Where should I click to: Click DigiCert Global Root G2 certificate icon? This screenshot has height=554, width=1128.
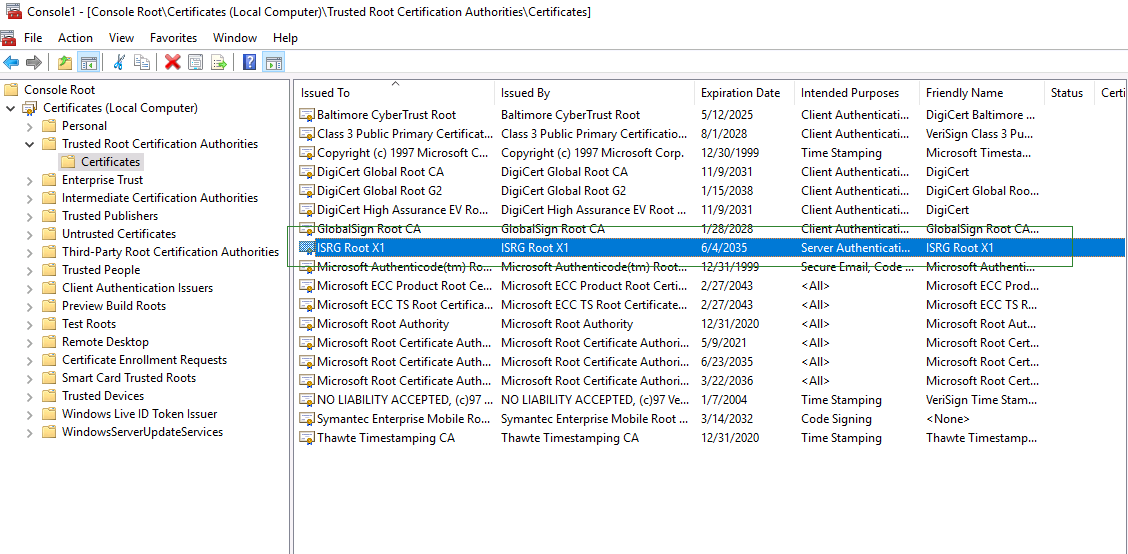pos(307,191)
